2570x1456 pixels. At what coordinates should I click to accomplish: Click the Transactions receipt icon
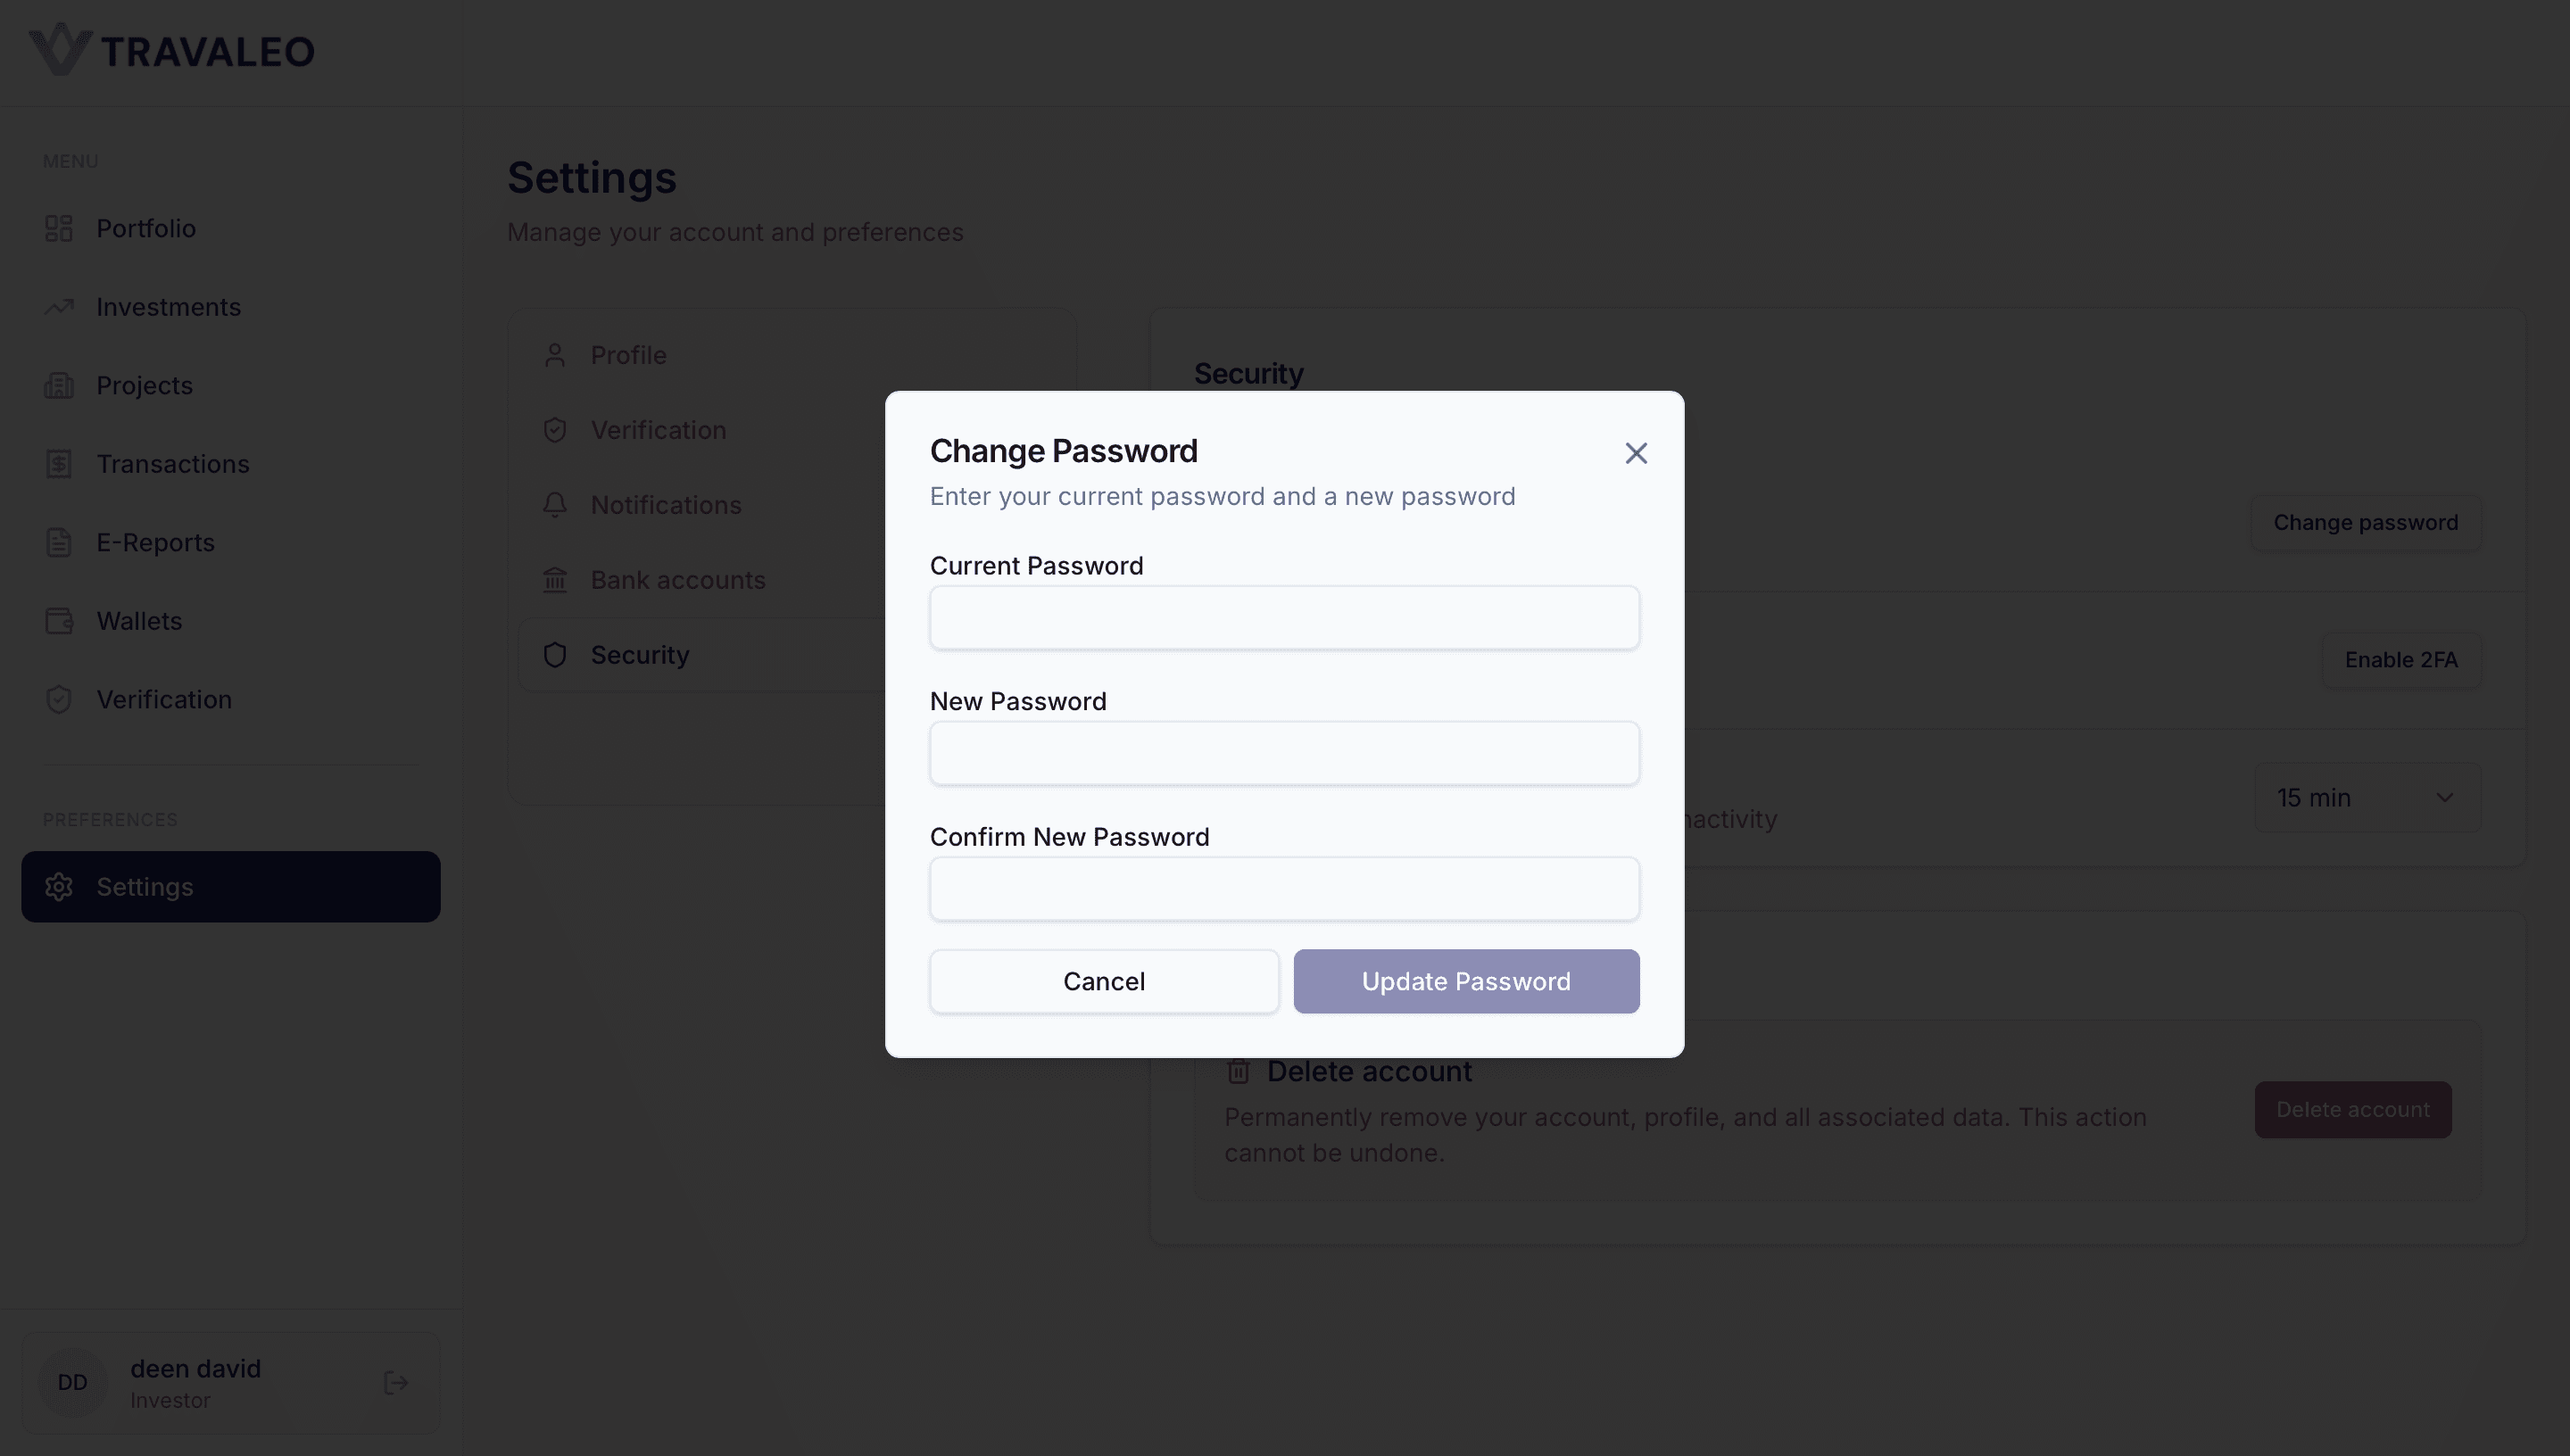tap(59, 464)
